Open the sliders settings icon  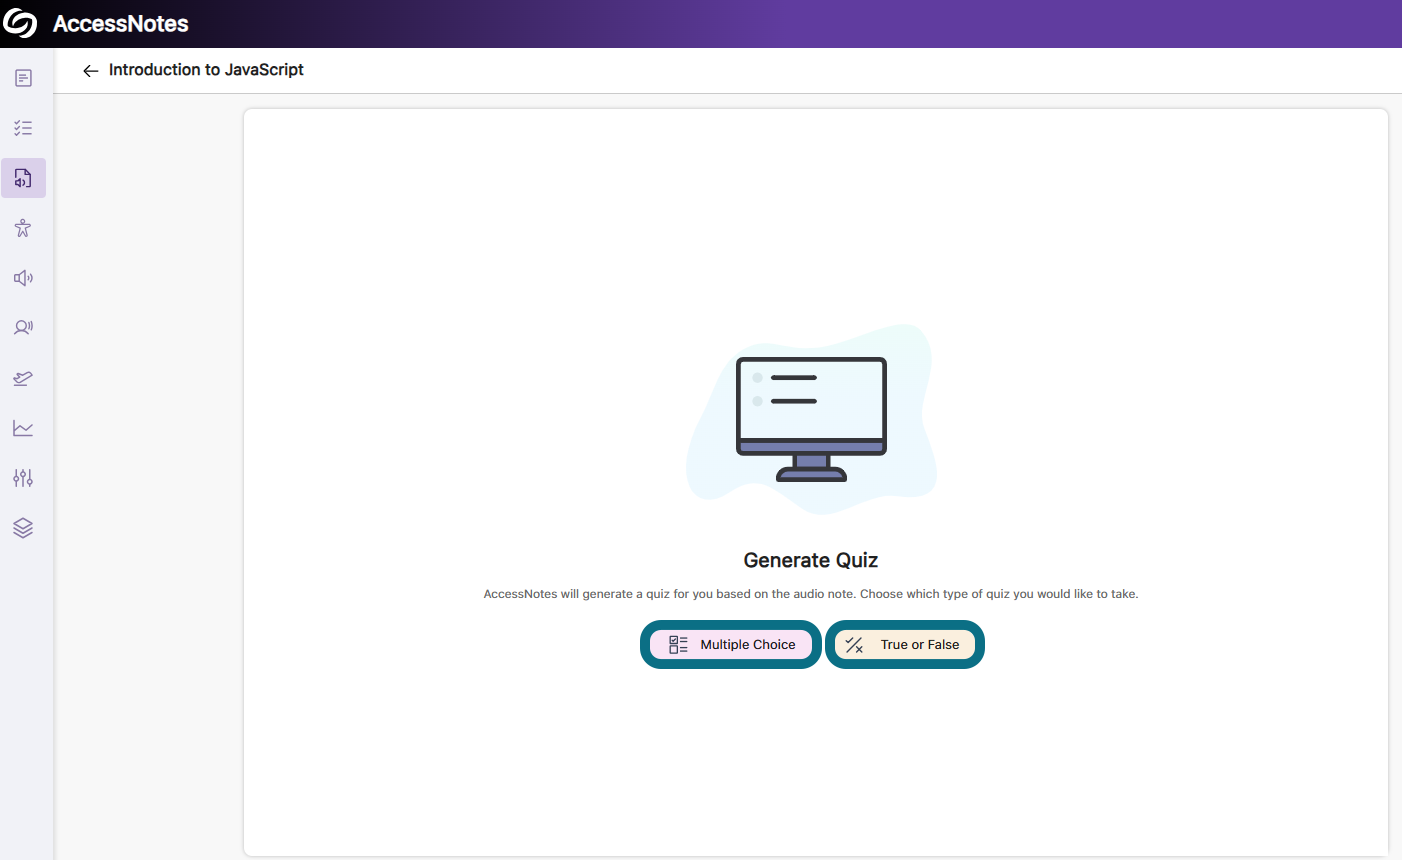tap(23, 478)
